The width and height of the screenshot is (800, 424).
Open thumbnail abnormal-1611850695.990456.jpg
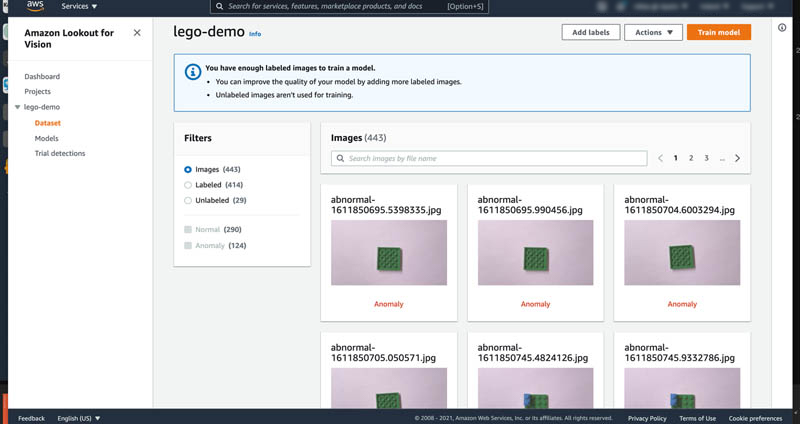[535, 253]
